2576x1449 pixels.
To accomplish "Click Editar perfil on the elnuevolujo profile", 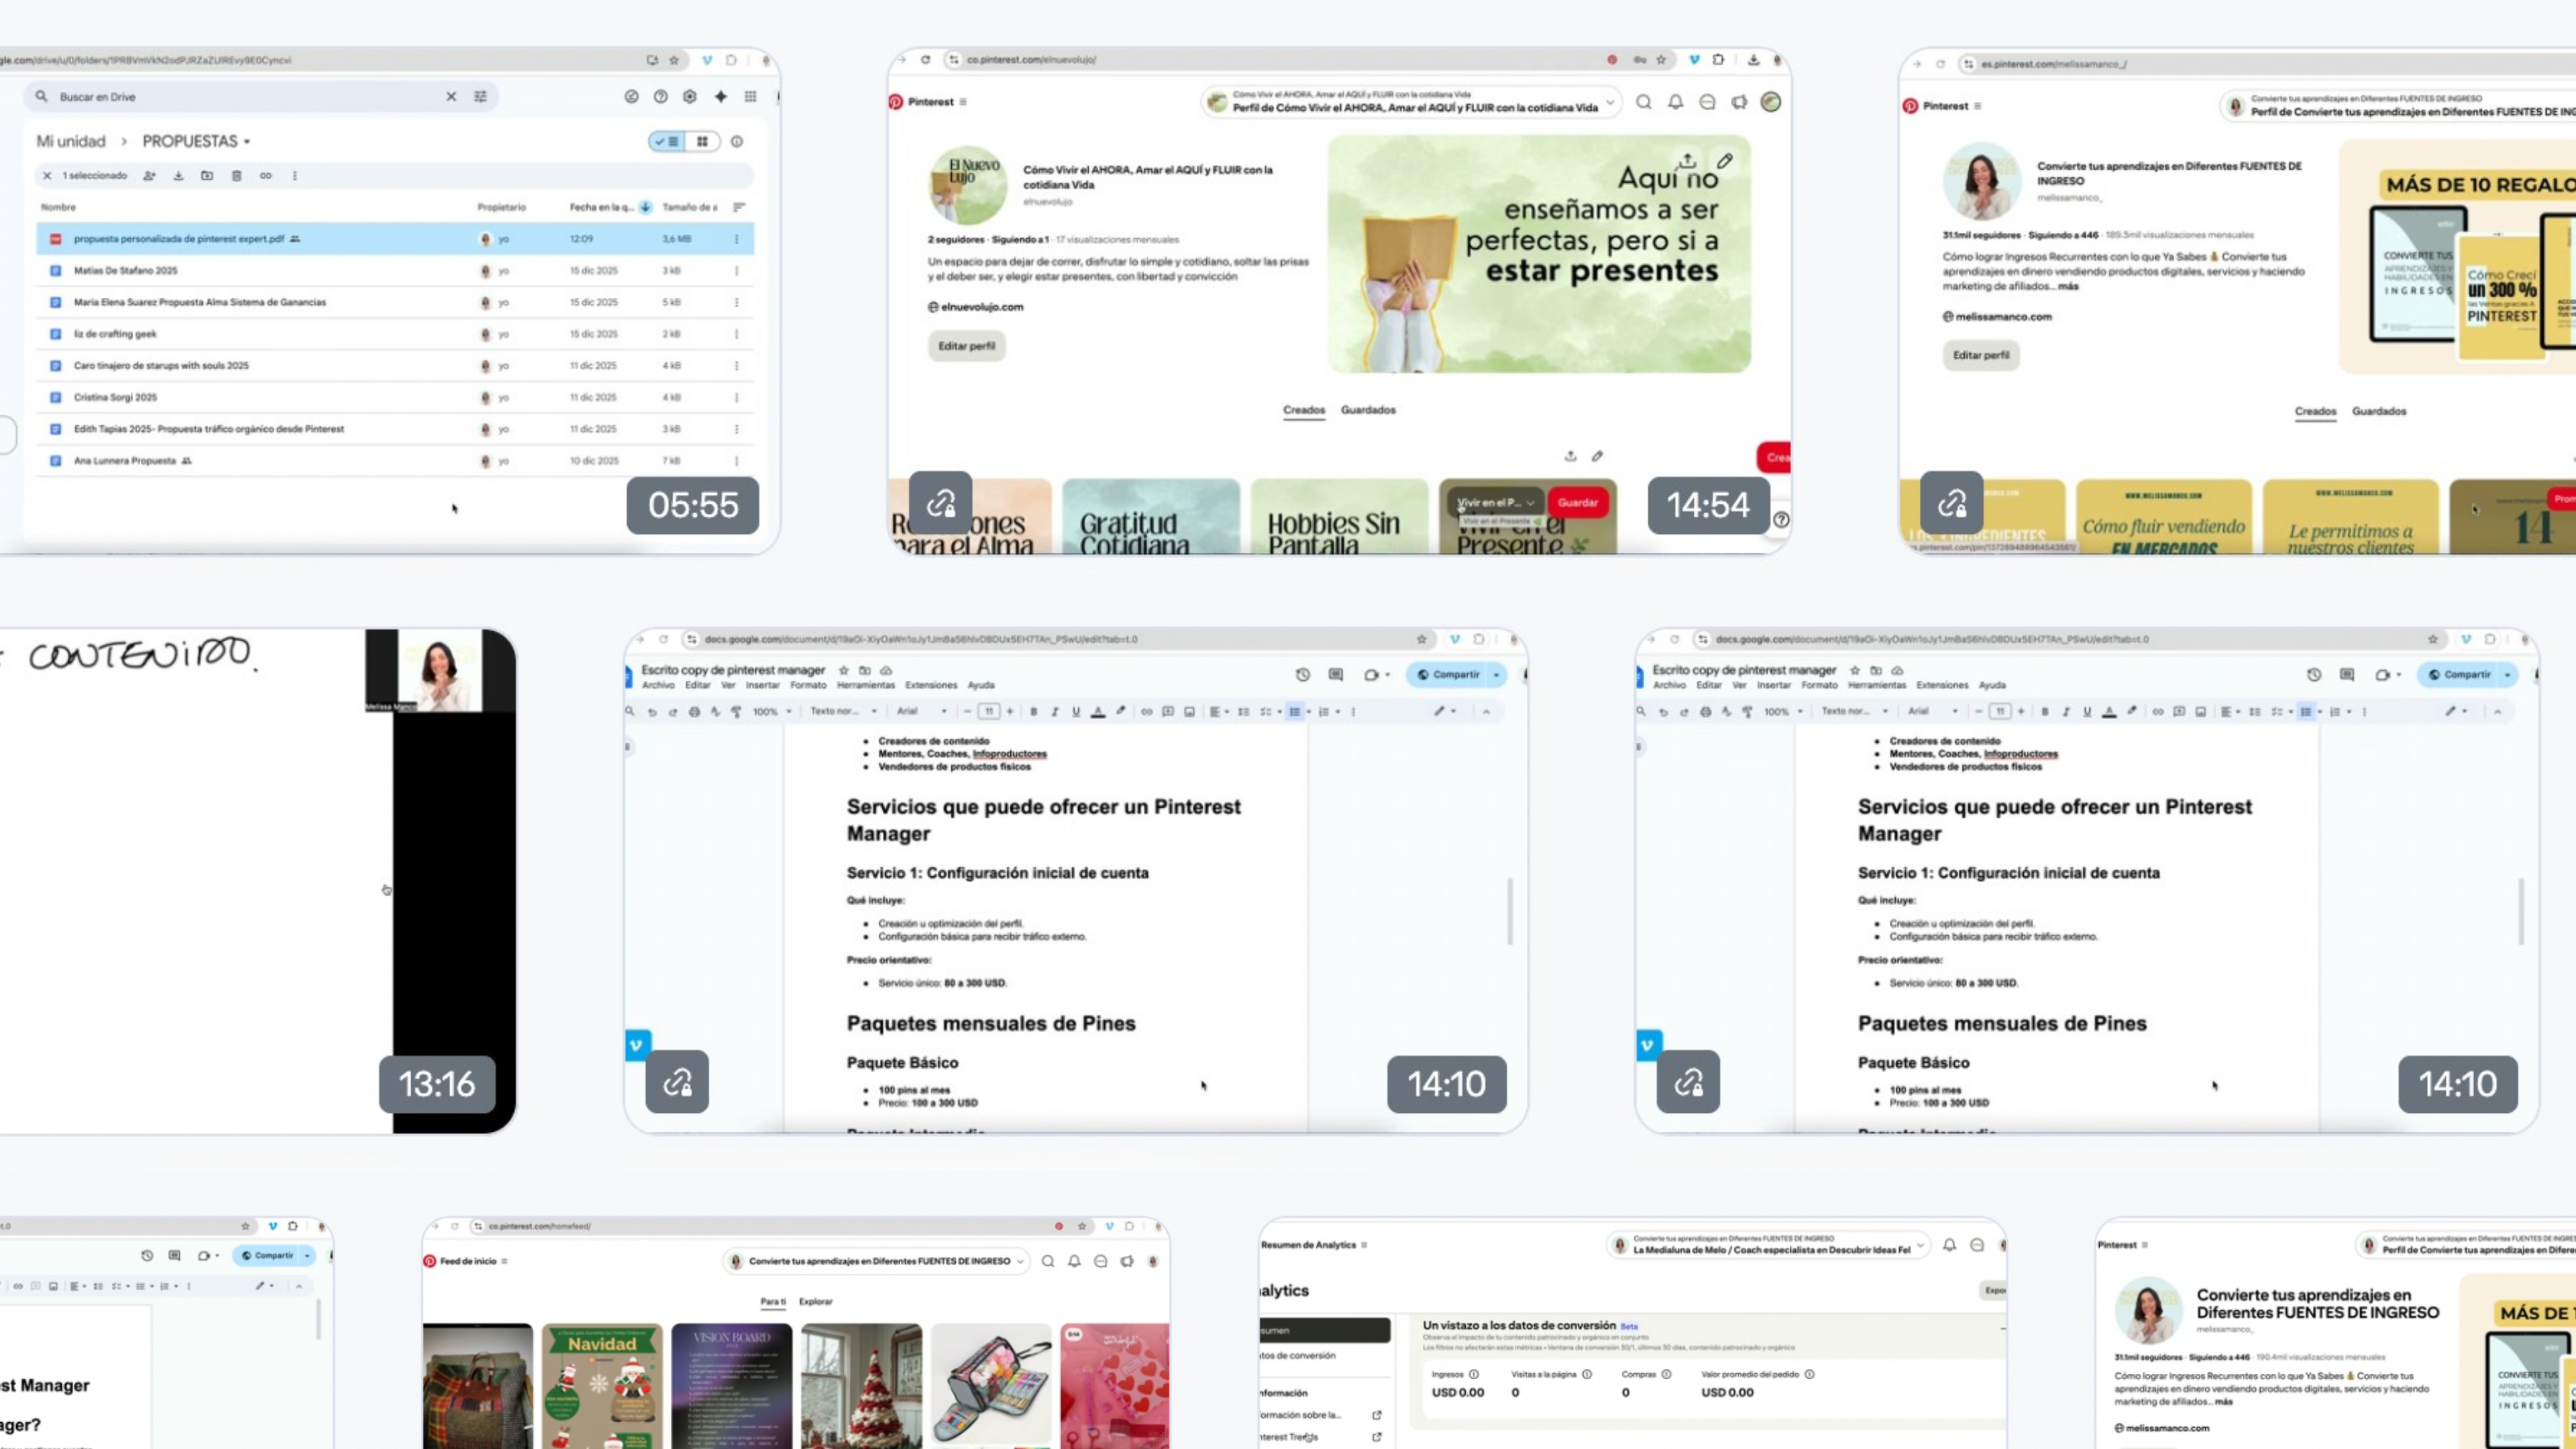I will pos(966,346).
